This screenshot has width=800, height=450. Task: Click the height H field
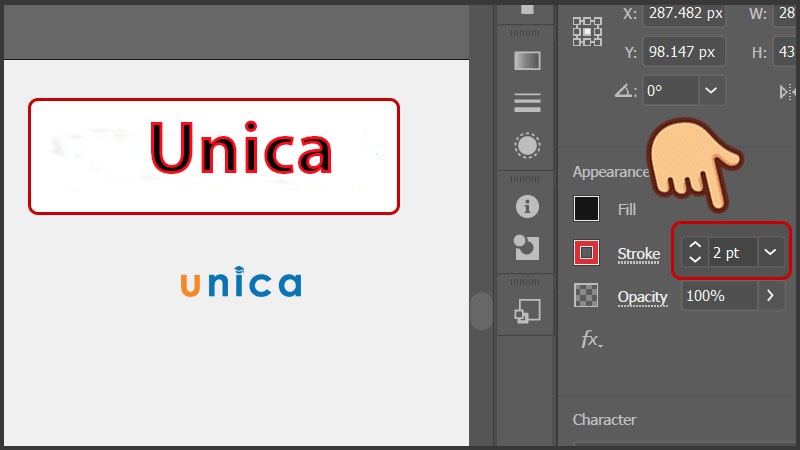pos(786,52)
